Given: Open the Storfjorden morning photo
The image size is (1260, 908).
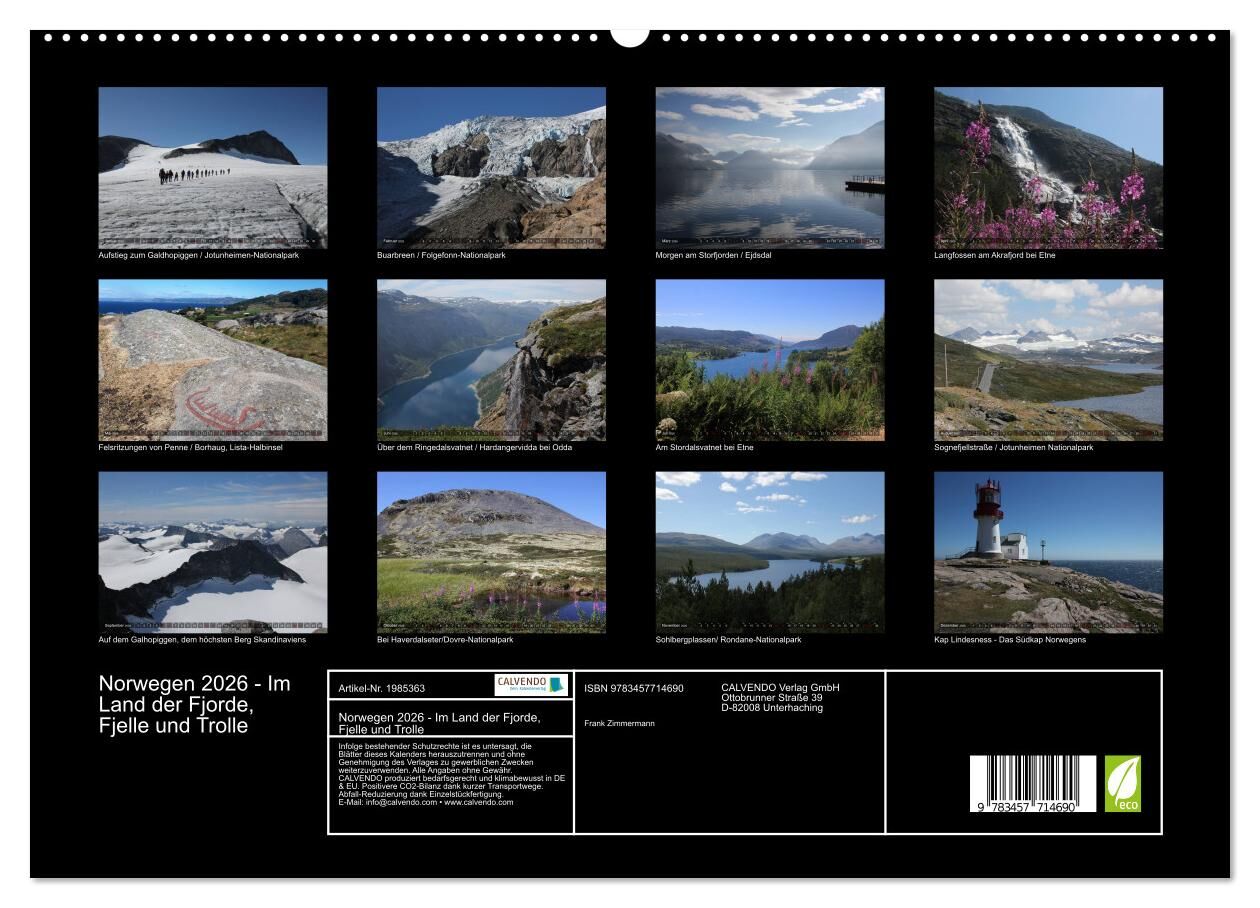Looking at the screenshot, I should pyautogui.click(x=769, y=167).
